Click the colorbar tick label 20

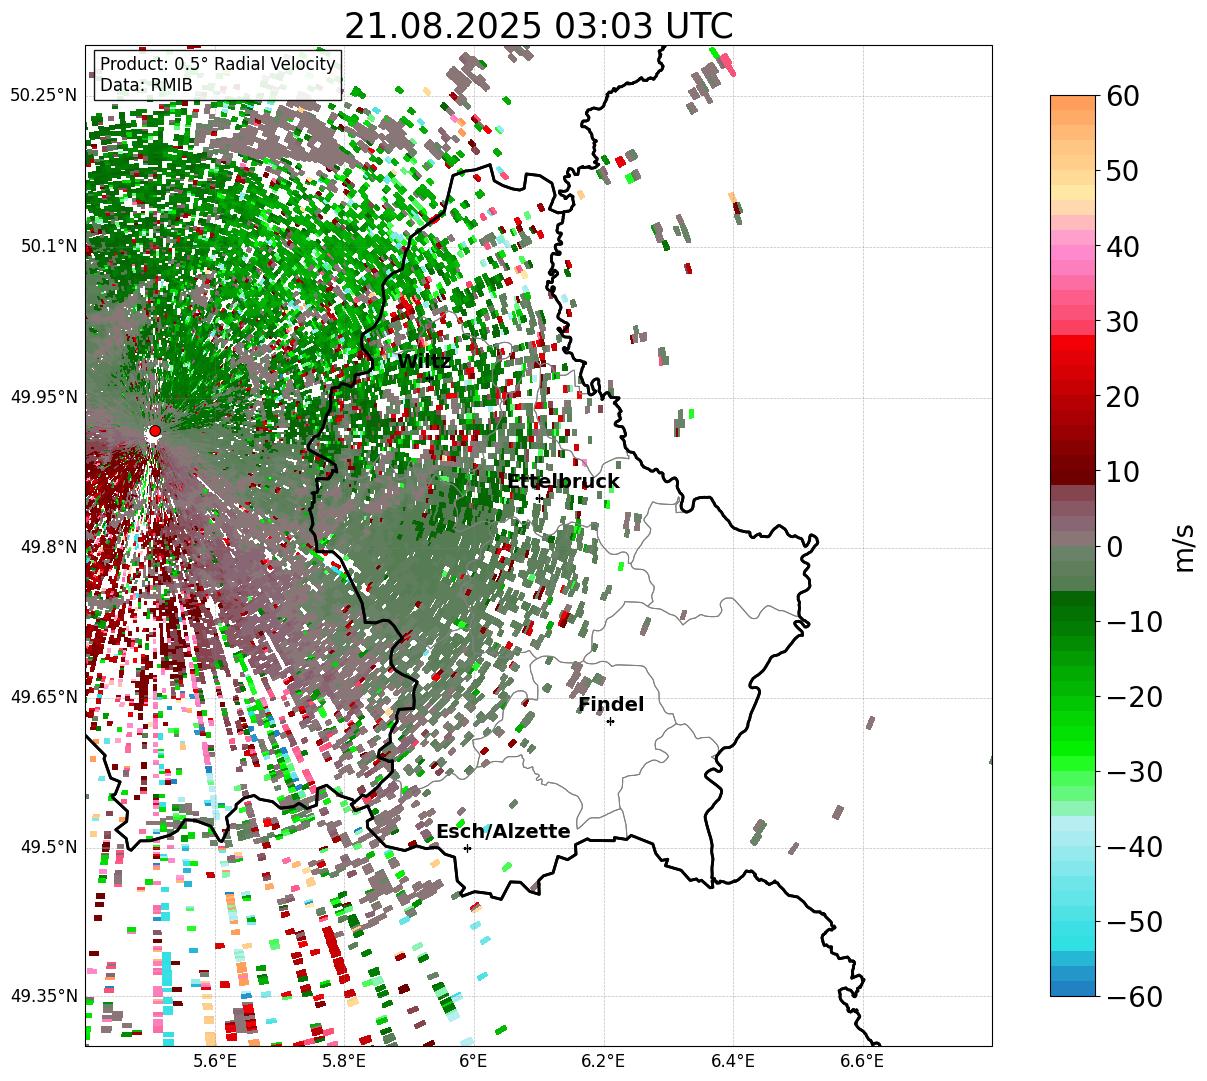(x=1121, y=397)
